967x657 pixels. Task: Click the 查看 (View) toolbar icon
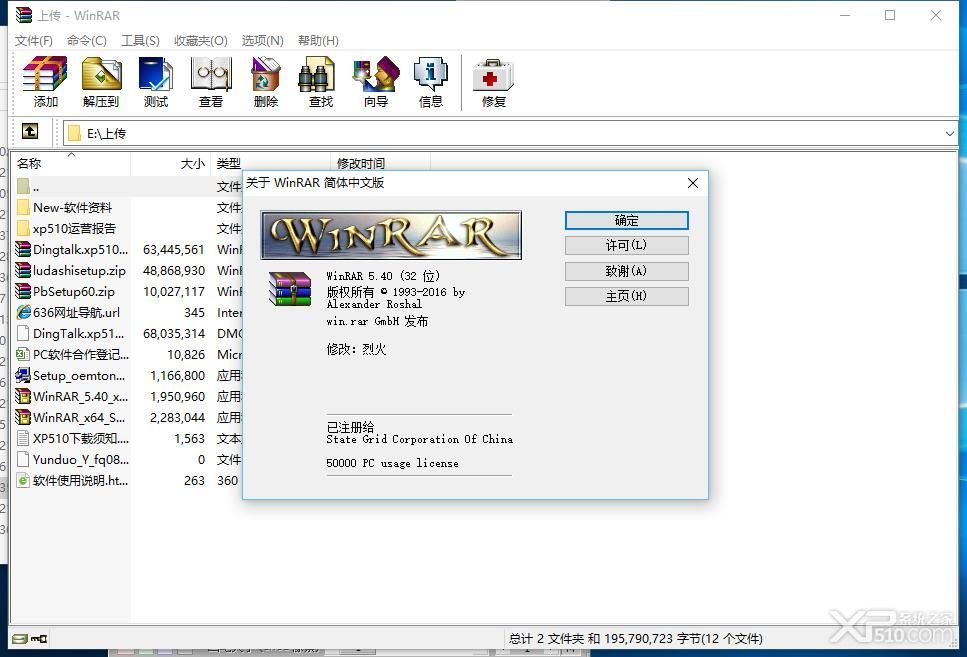pyautogui.click(x=211, y=74)
